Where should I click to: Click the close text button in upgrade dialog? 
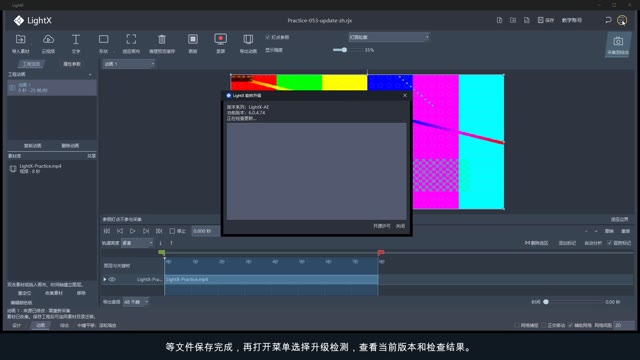[x=400, y=226]
